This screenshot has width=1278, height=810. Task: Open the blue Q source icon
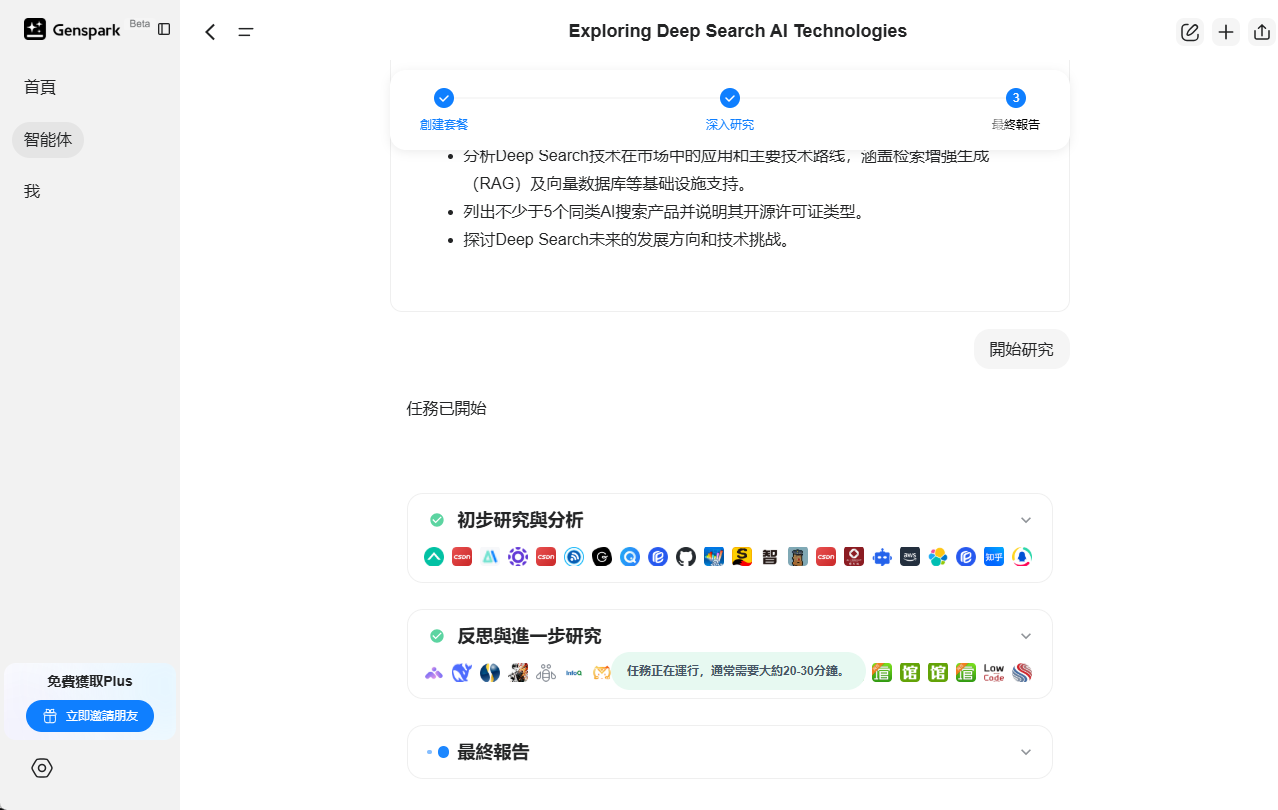click(630, 557)
